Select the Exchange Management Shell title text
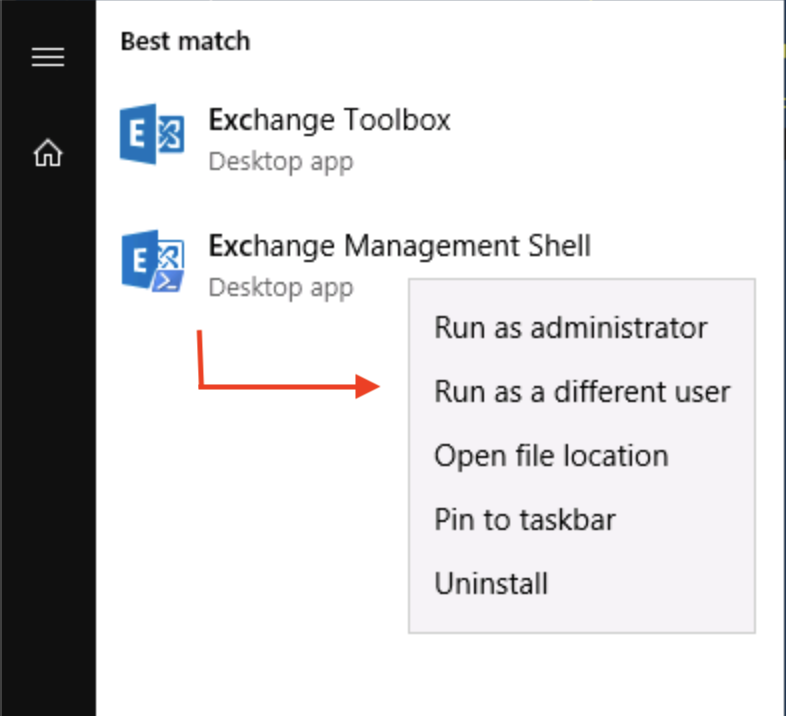The height and width of the screenshot is (716, 786). (400, 246)
